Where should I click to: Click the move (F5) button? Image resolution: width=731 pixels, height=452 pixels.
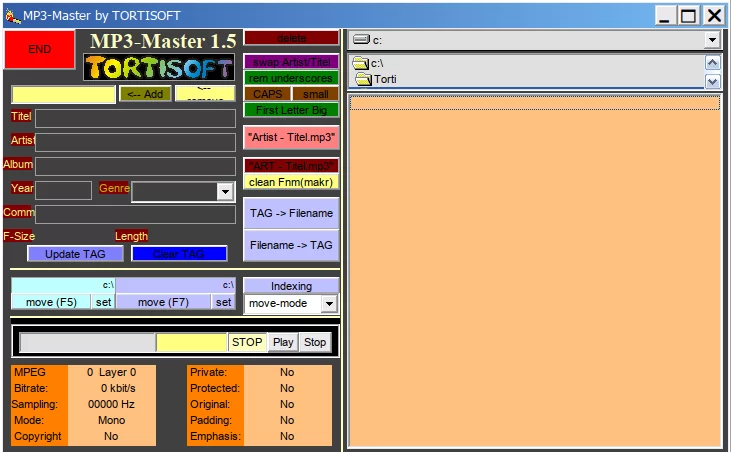51,302
